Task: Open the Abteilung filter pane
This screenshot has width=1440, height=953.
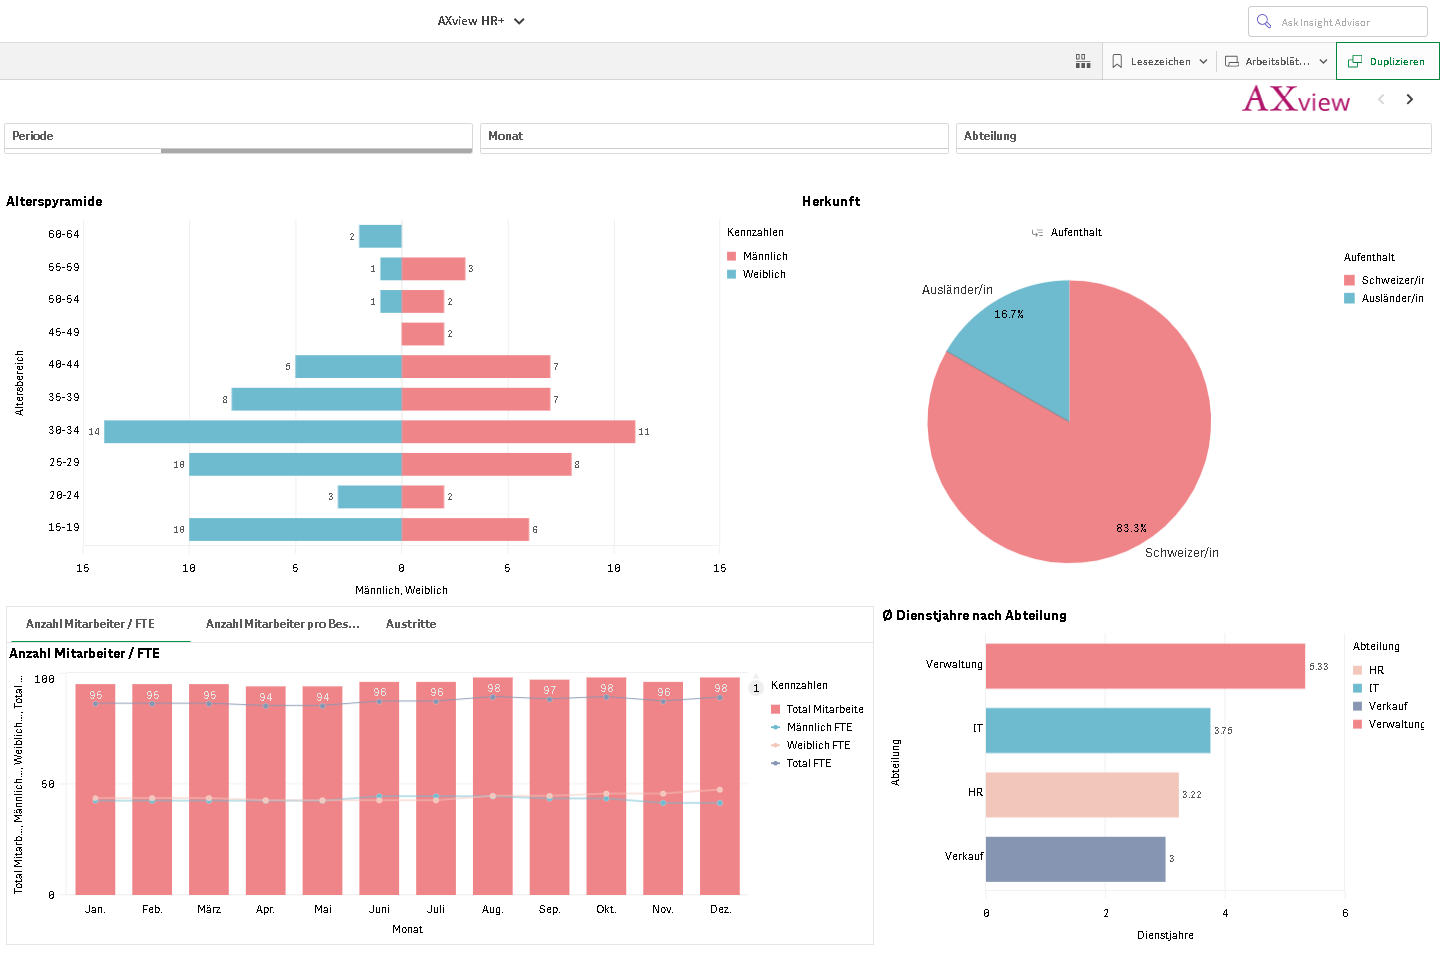Action: (1193, 136)
